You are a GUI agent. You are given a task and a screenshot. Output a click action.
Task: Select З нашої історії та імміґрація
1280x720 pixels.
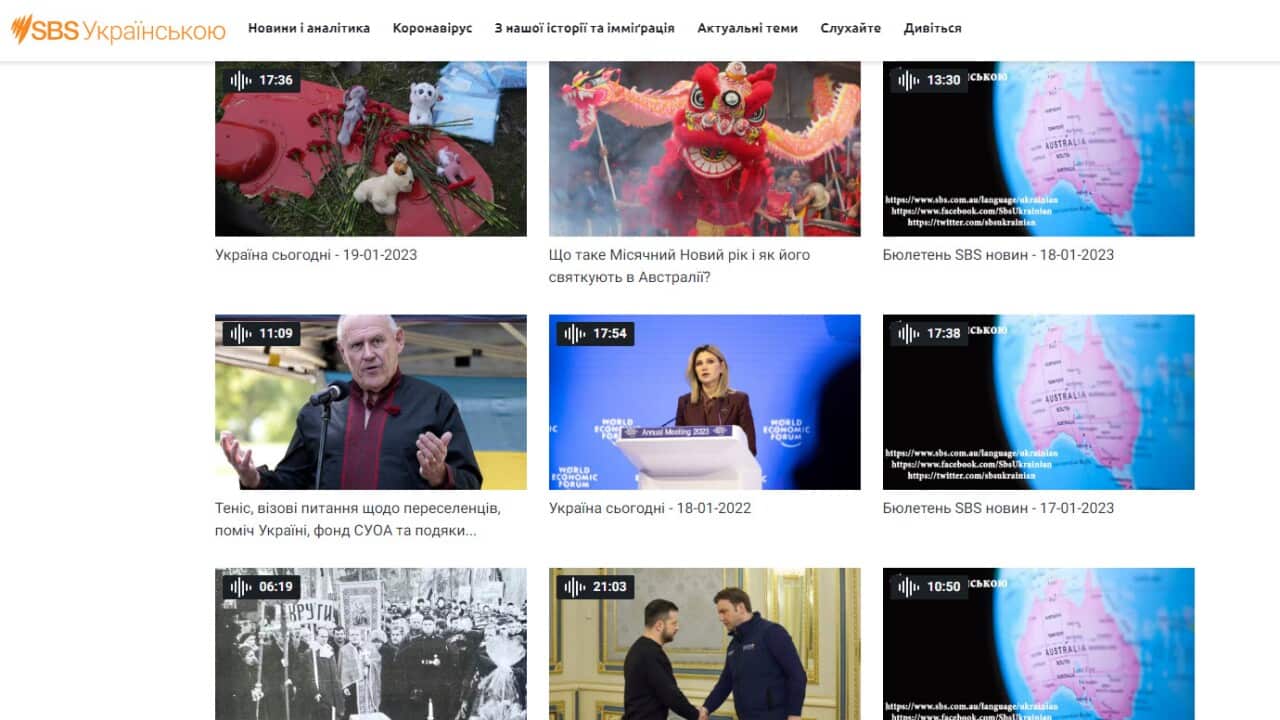583,28
